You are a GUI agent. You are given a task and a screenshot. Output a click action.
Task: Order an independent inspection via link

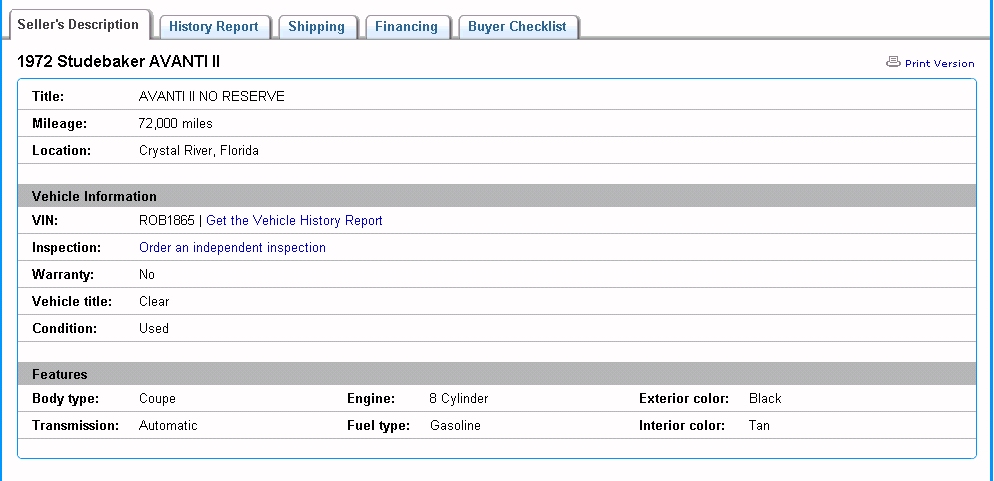point(232,247)
